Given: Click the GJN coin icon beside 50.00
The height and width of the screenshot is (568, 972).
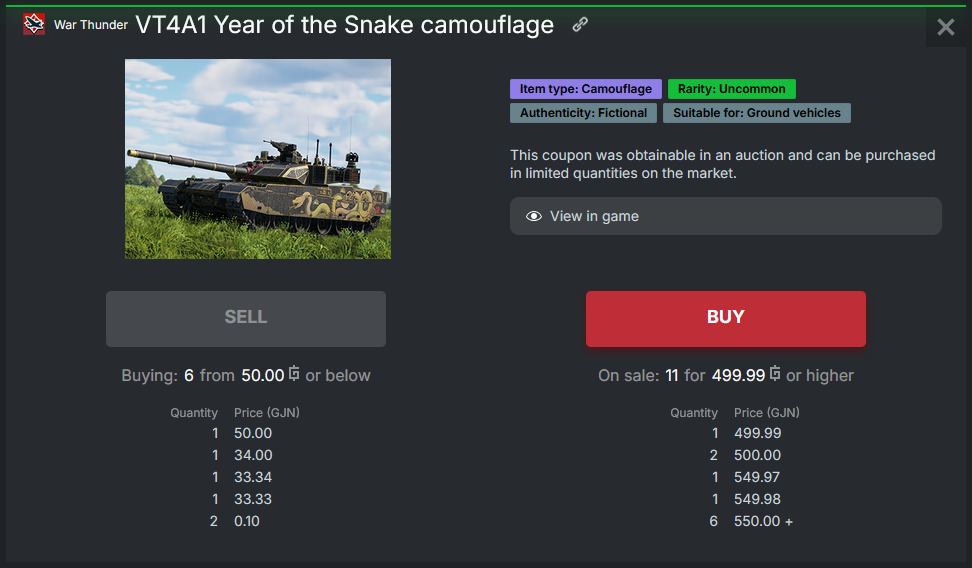Looking at the screenshot, I should [x=294, y=373].
